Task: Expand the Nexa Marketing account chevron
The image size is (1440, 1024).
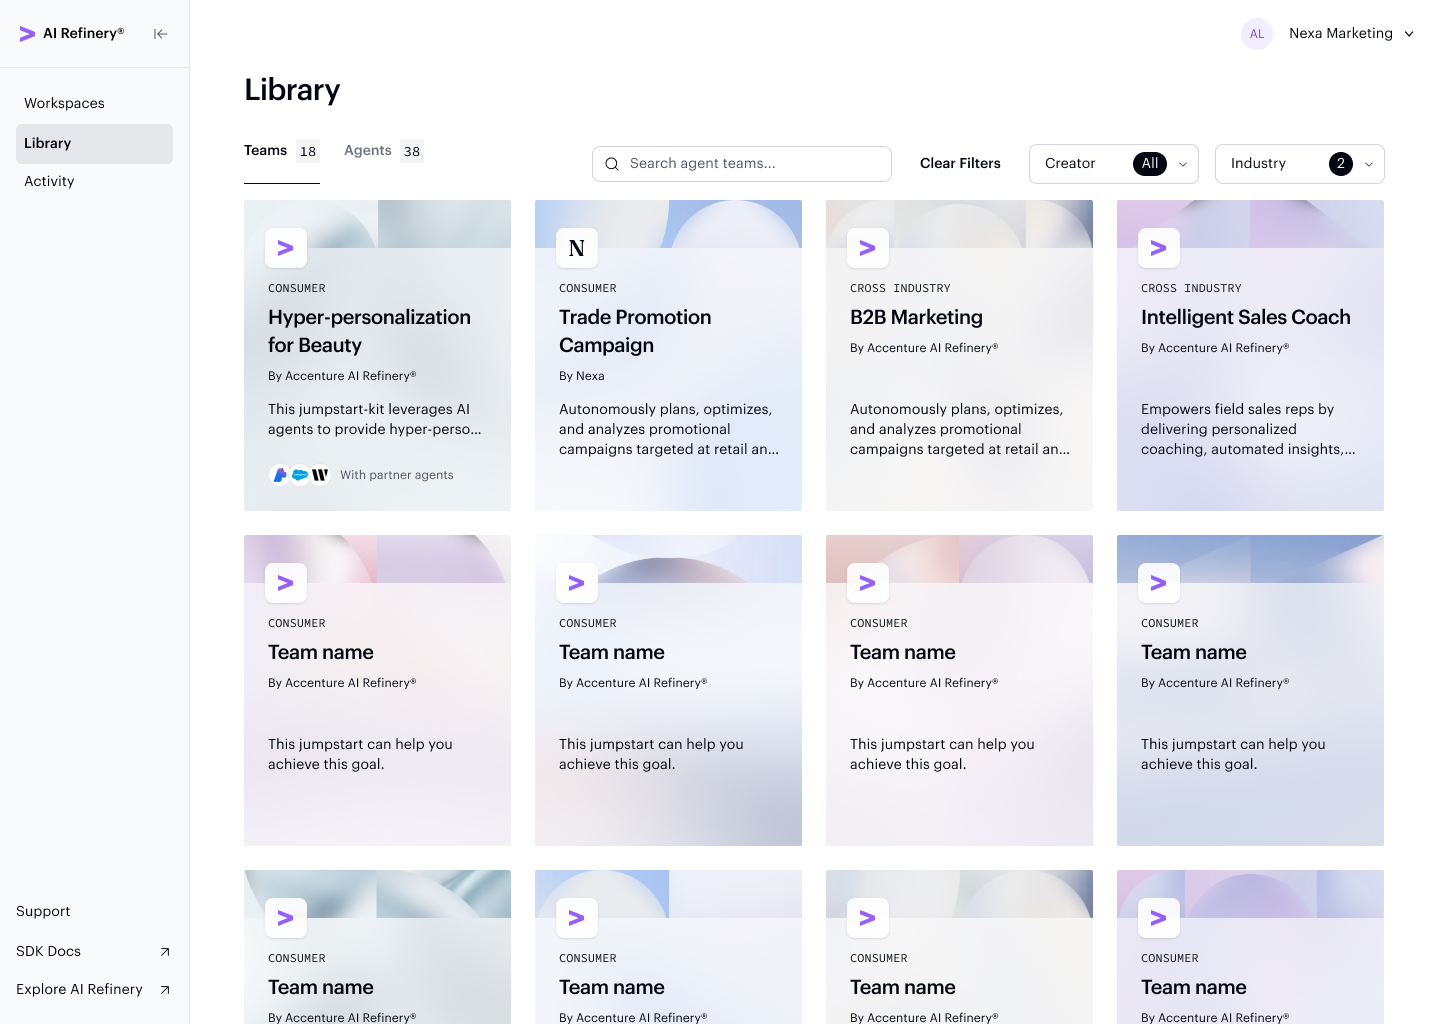Action: point(1409,34)
